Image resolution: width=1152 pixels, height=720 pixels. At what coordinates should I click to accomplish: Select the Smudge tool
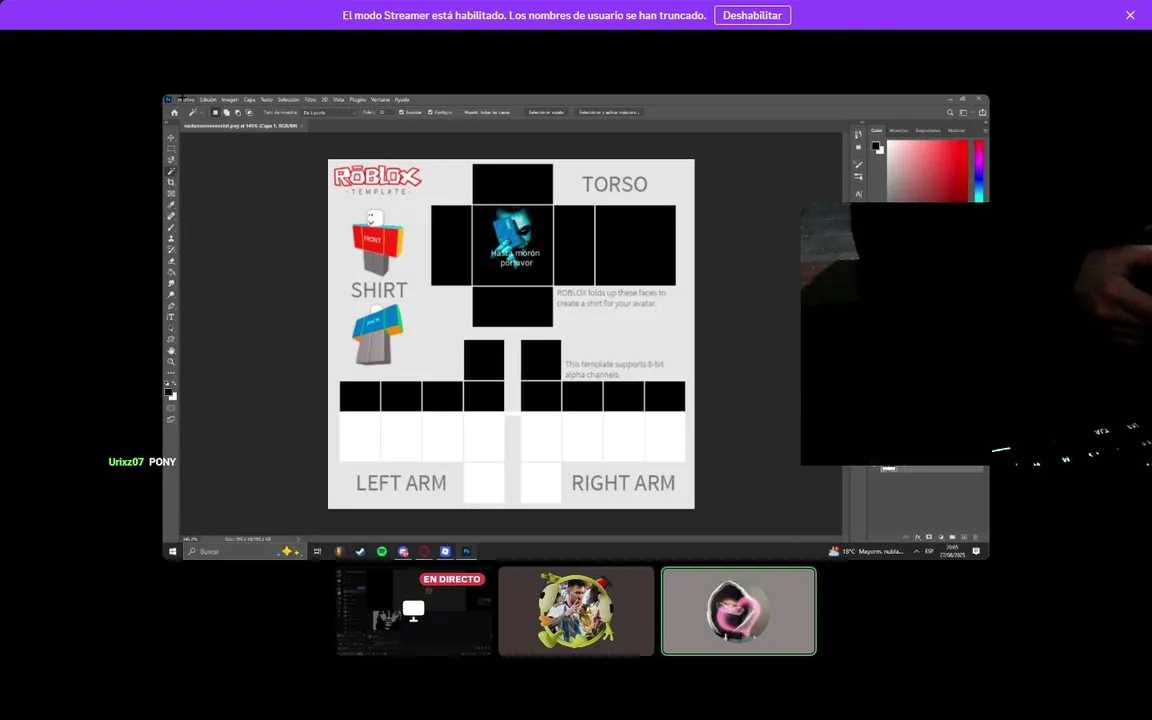click(x=171, y=283)
